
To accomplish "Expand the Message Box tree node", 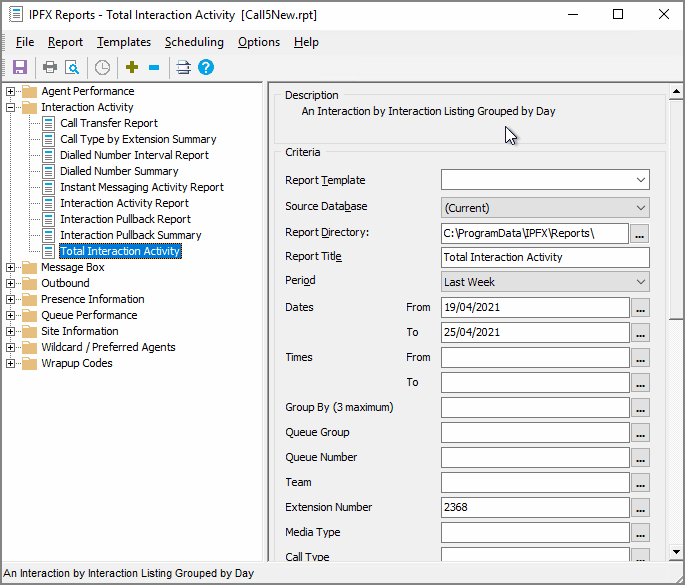I will (10, 267).
